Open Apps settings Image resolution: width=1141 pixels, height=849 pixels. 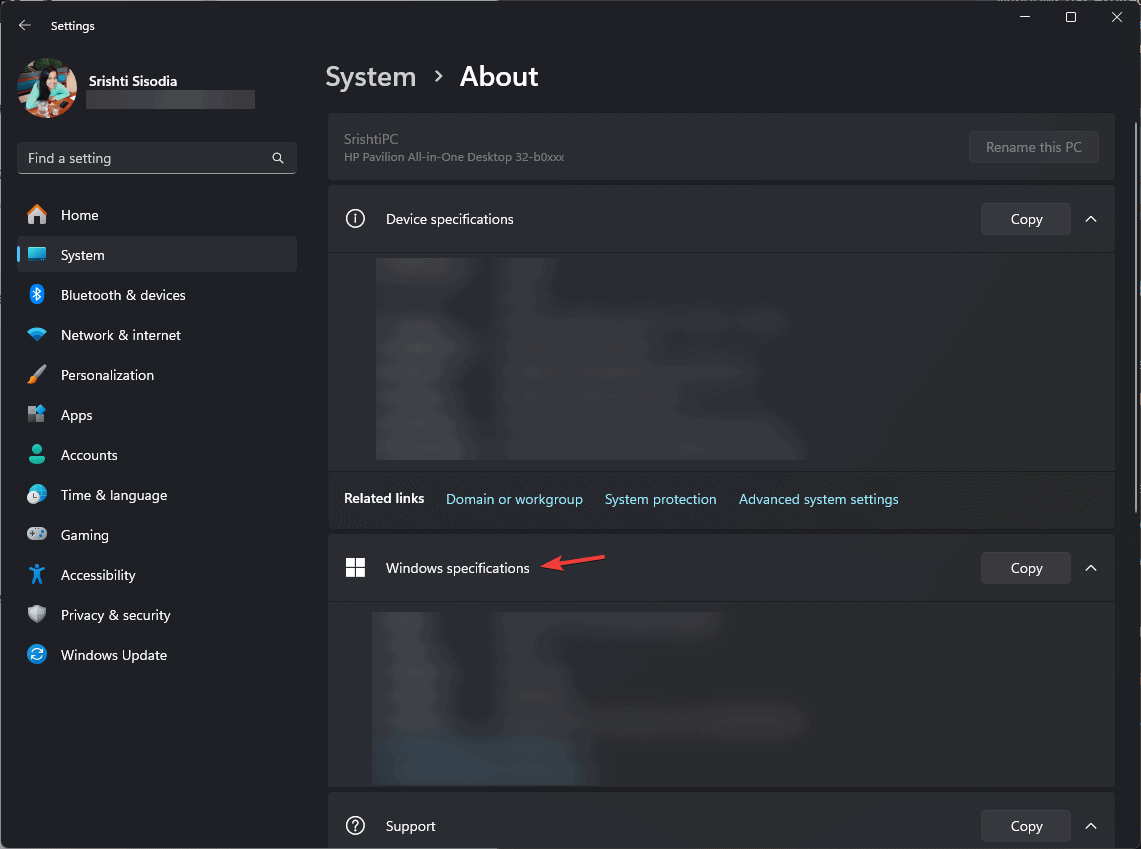(x=156, y=415)
